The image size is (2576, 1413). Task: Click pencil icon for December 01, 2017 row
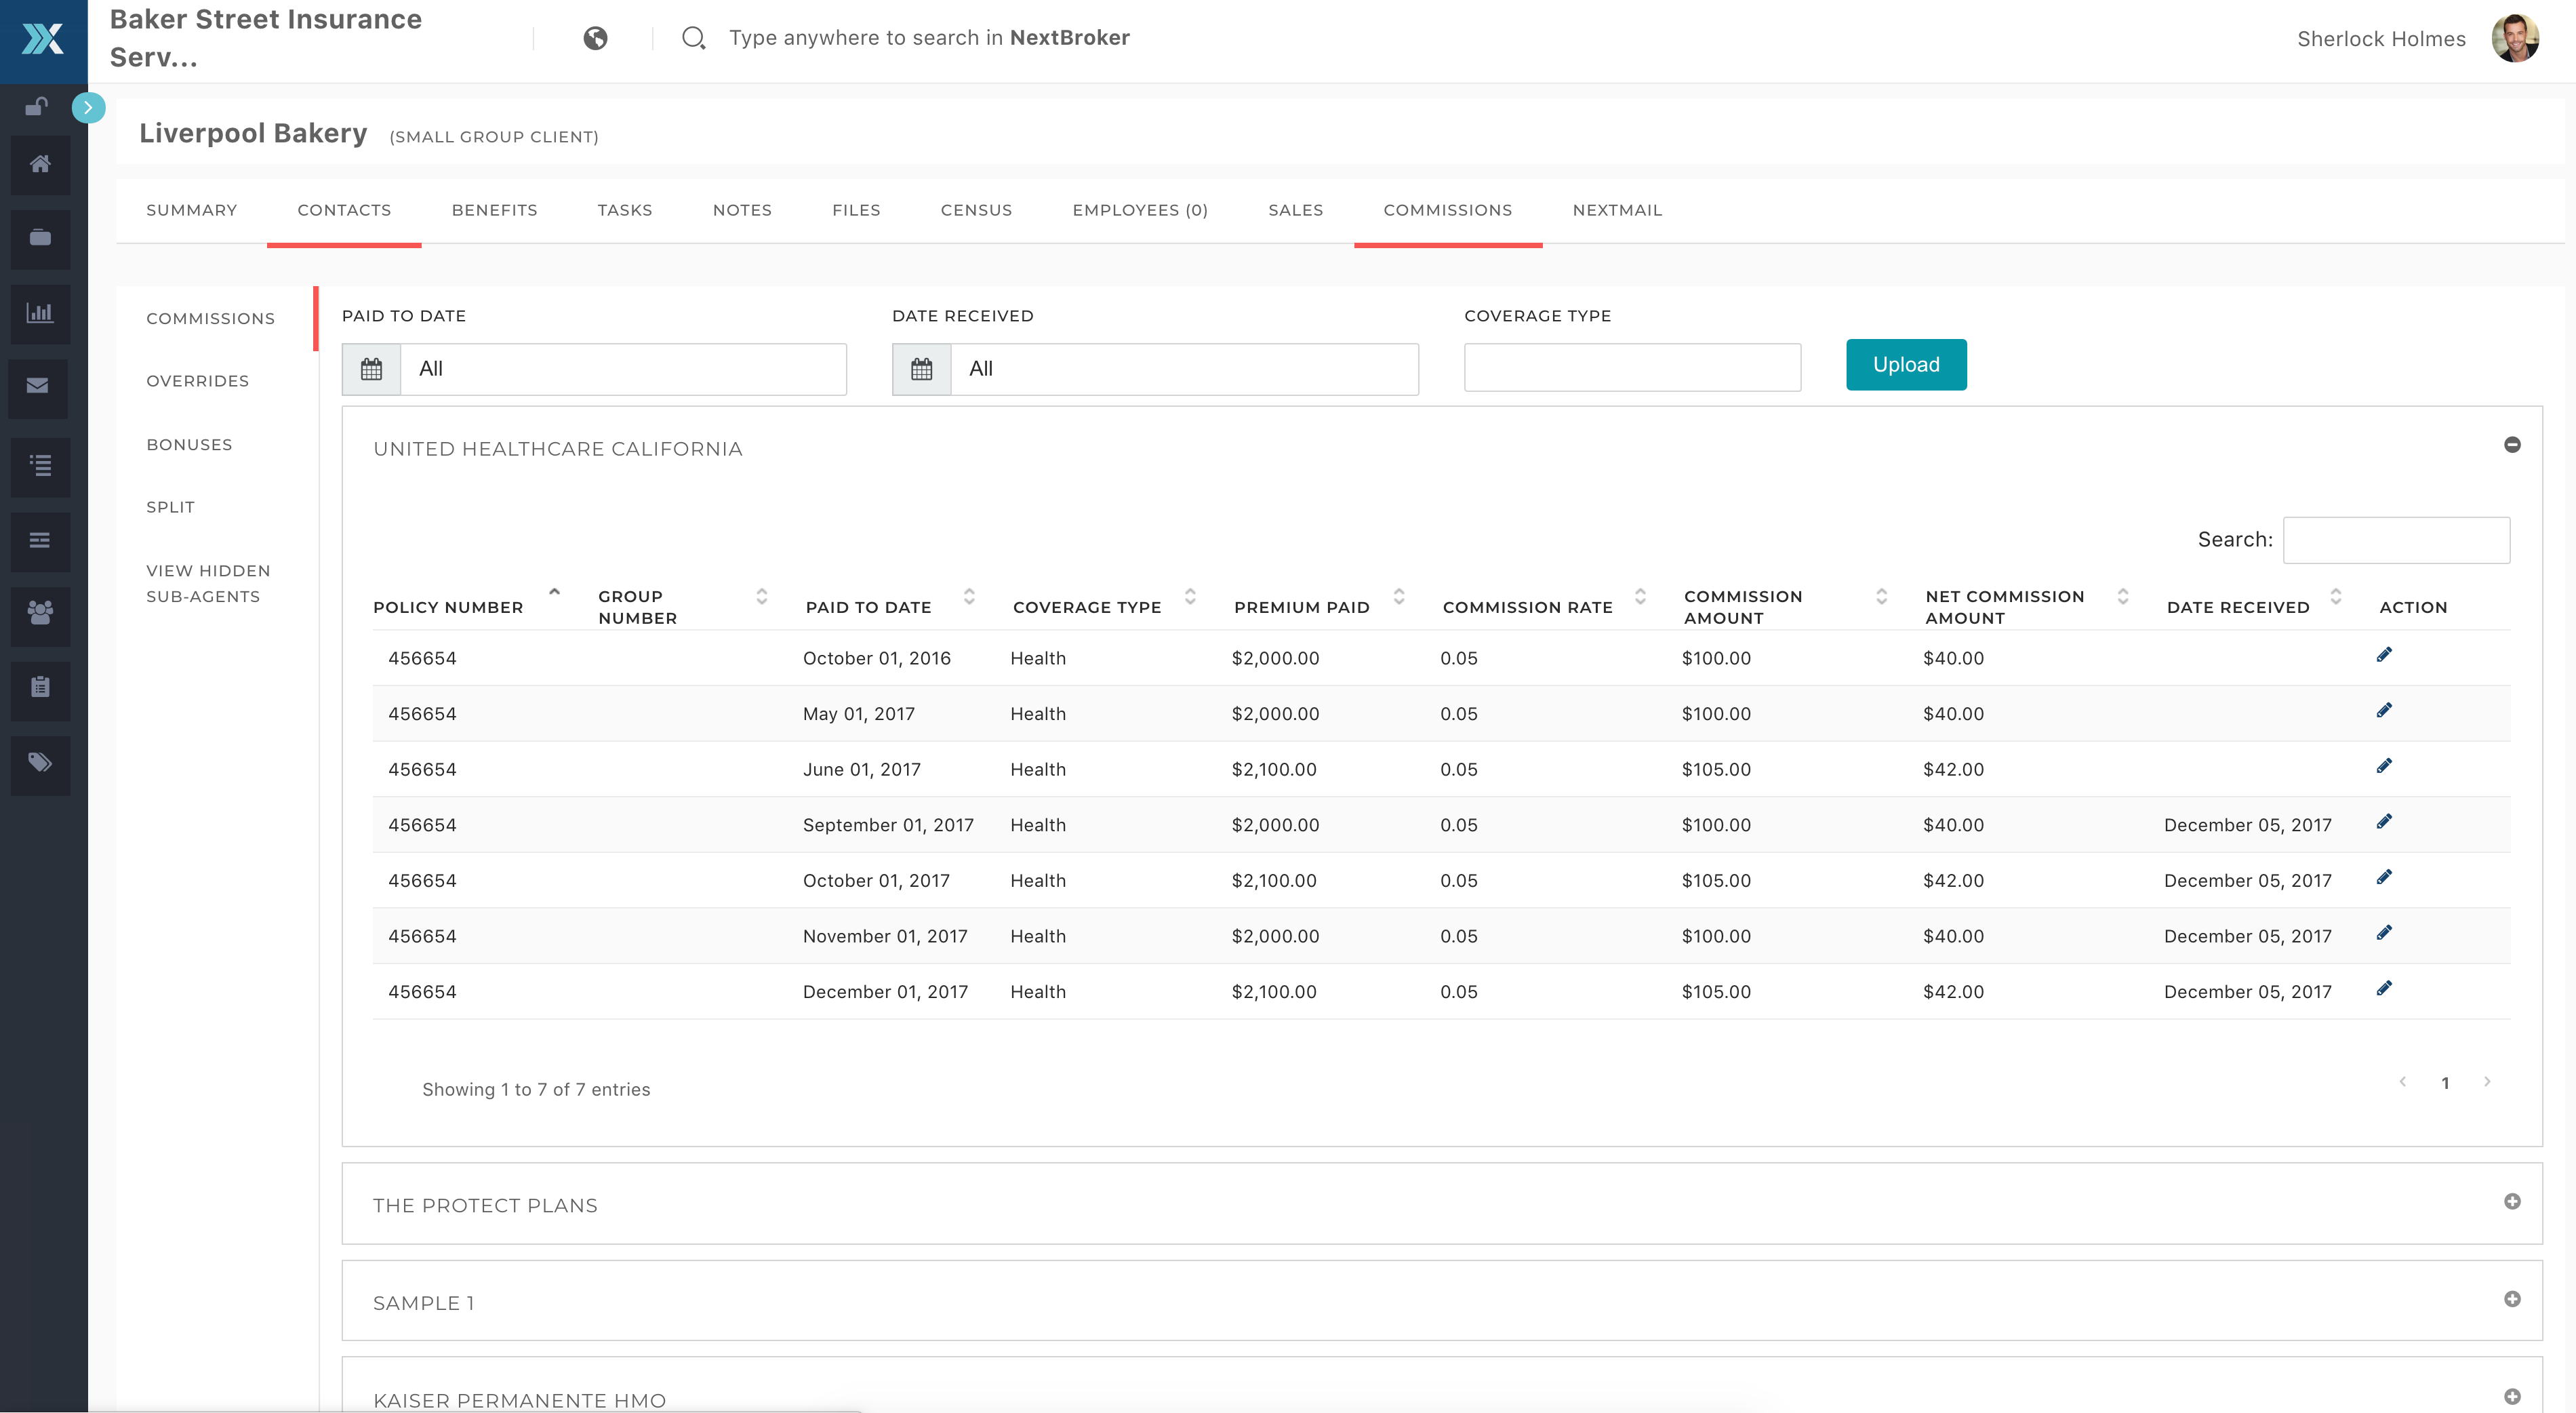pos(2384,989)
